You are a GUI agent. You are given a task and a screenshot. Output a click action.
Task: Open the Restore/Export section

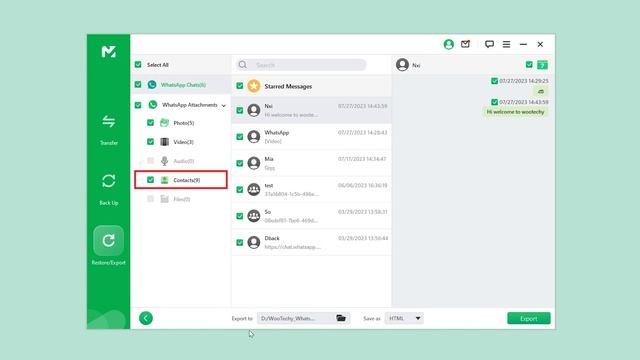coord(109,246)
